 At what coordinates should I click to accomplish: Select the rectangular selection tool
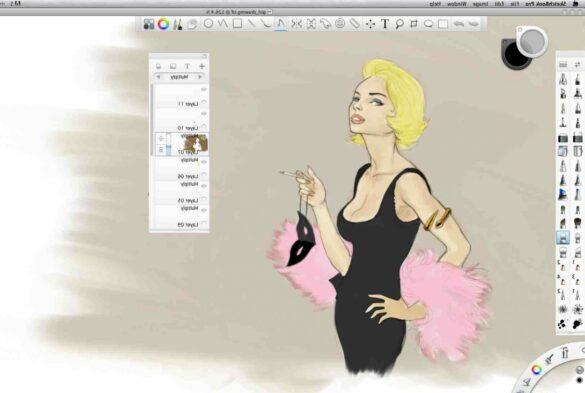click(x=443, y=24)
